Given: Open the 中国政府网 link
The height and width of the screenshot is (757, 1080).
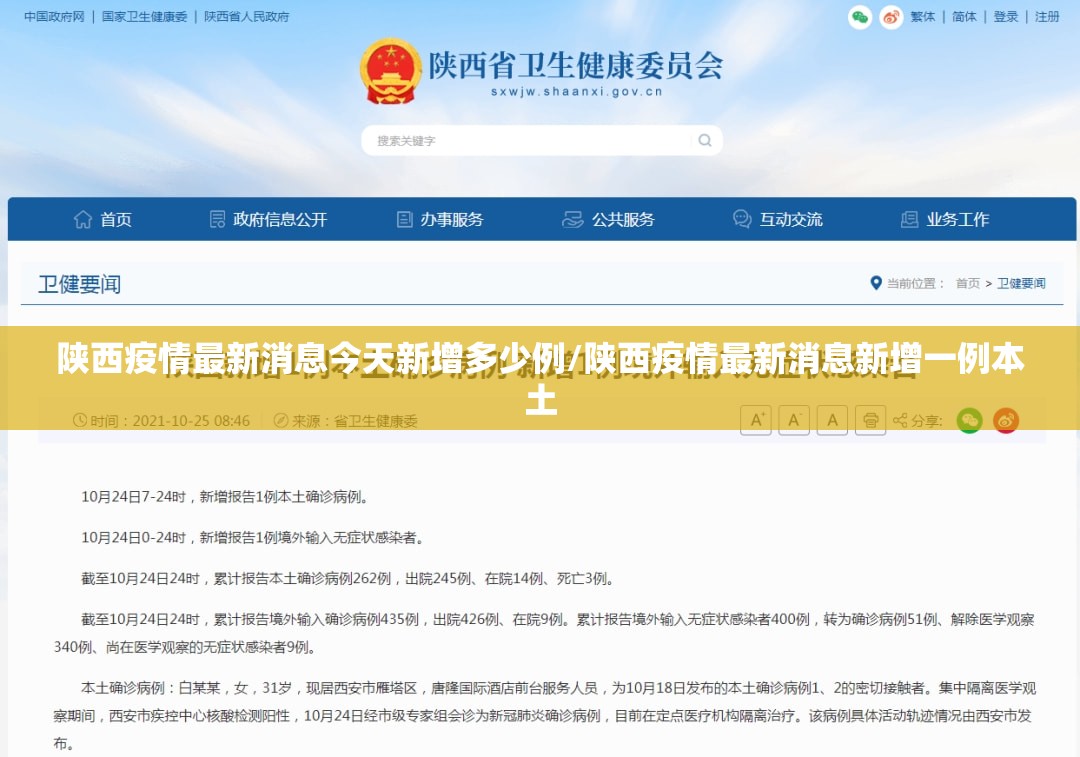Looking at the screenshot, I should pos(54,17).
